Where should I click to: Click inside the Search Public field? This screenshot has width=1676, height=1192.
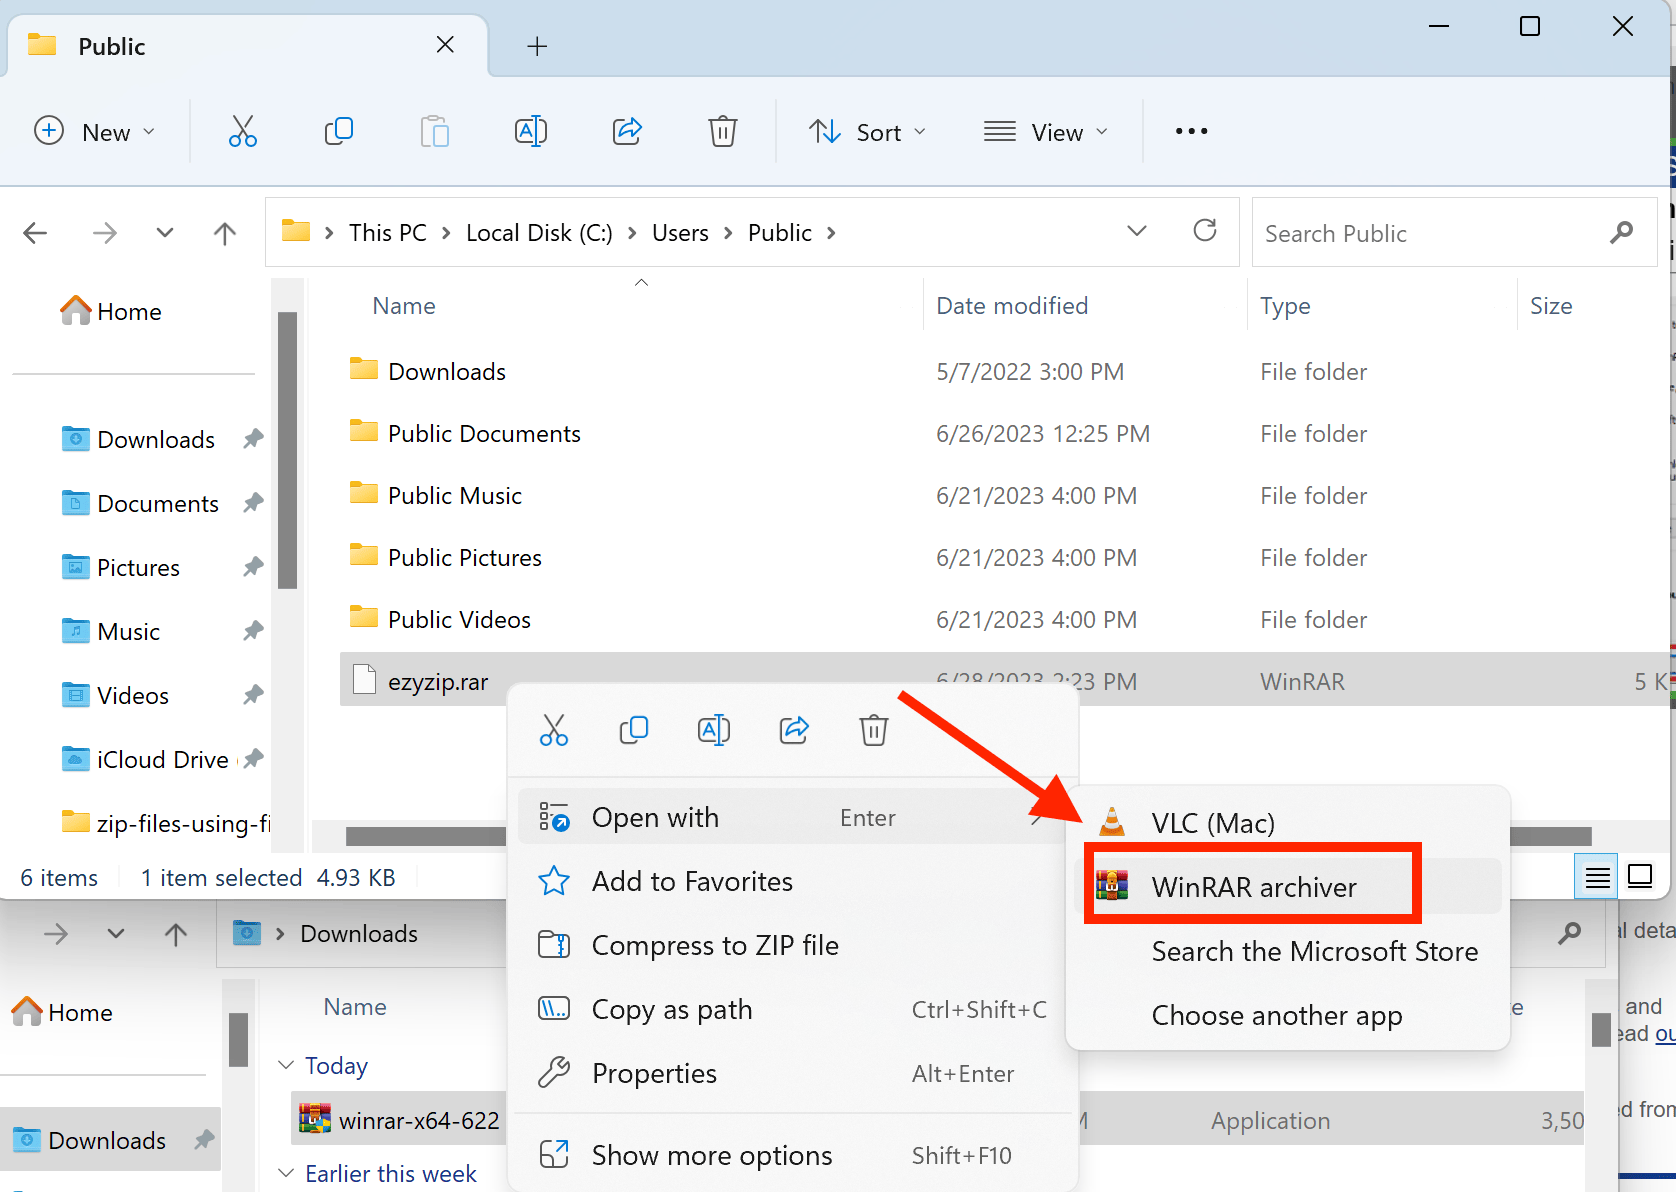point(1420,232)
